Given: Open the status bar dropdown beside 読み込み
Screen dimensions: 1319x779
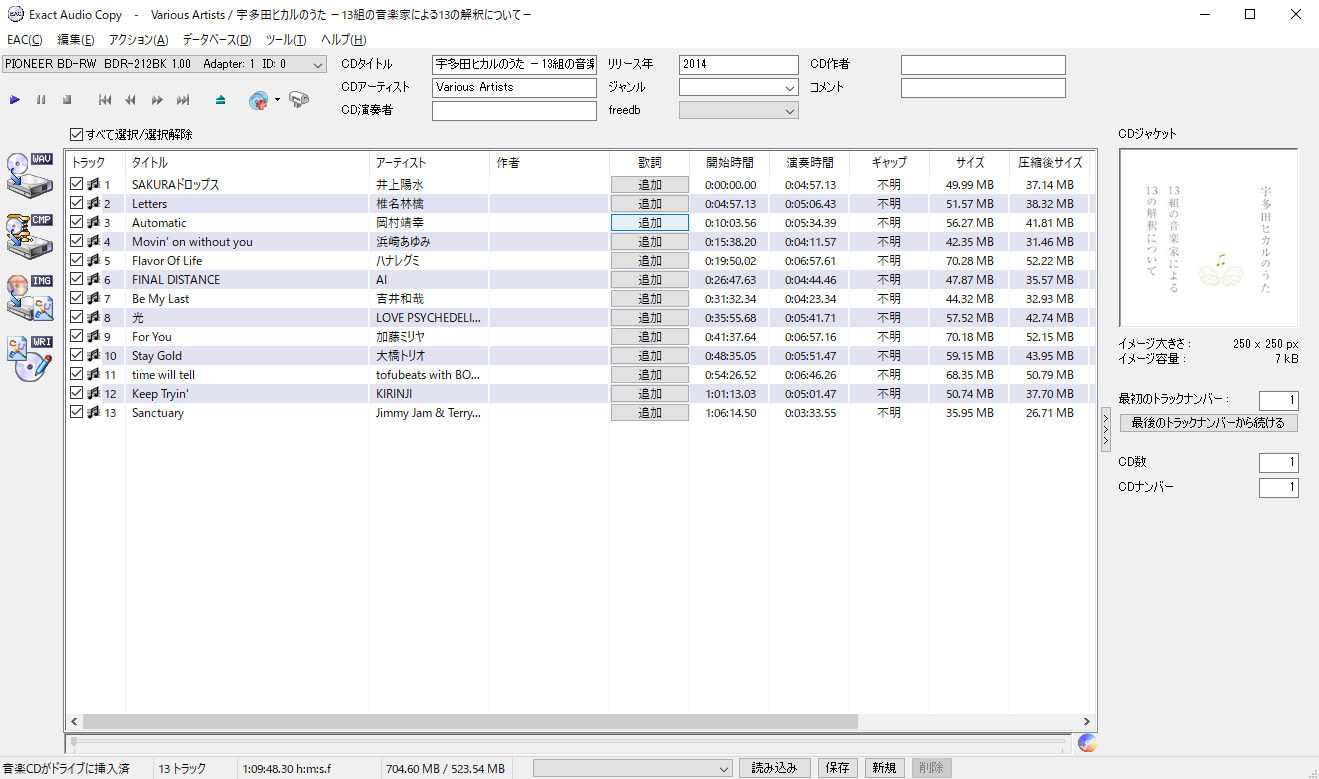Looking at the screenshot, I should click(x=633, y=768).
